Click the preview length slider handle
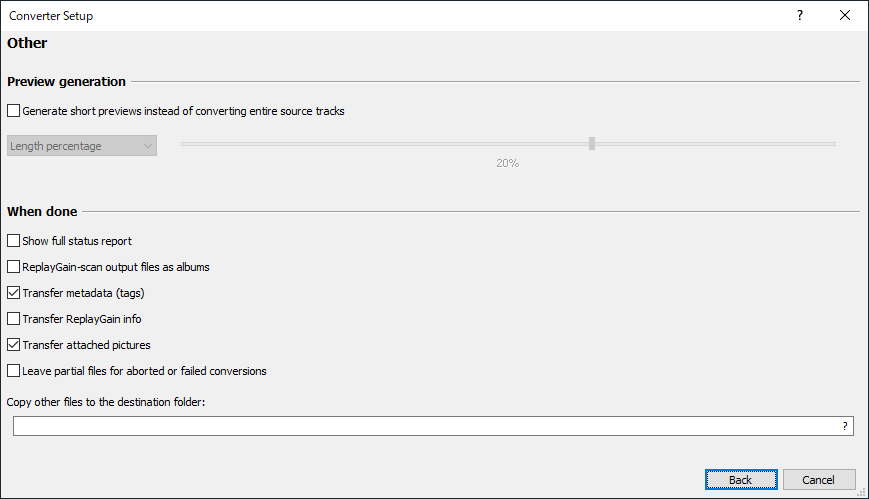This screenshot has height=499, width=869. (x=592, y=143)
